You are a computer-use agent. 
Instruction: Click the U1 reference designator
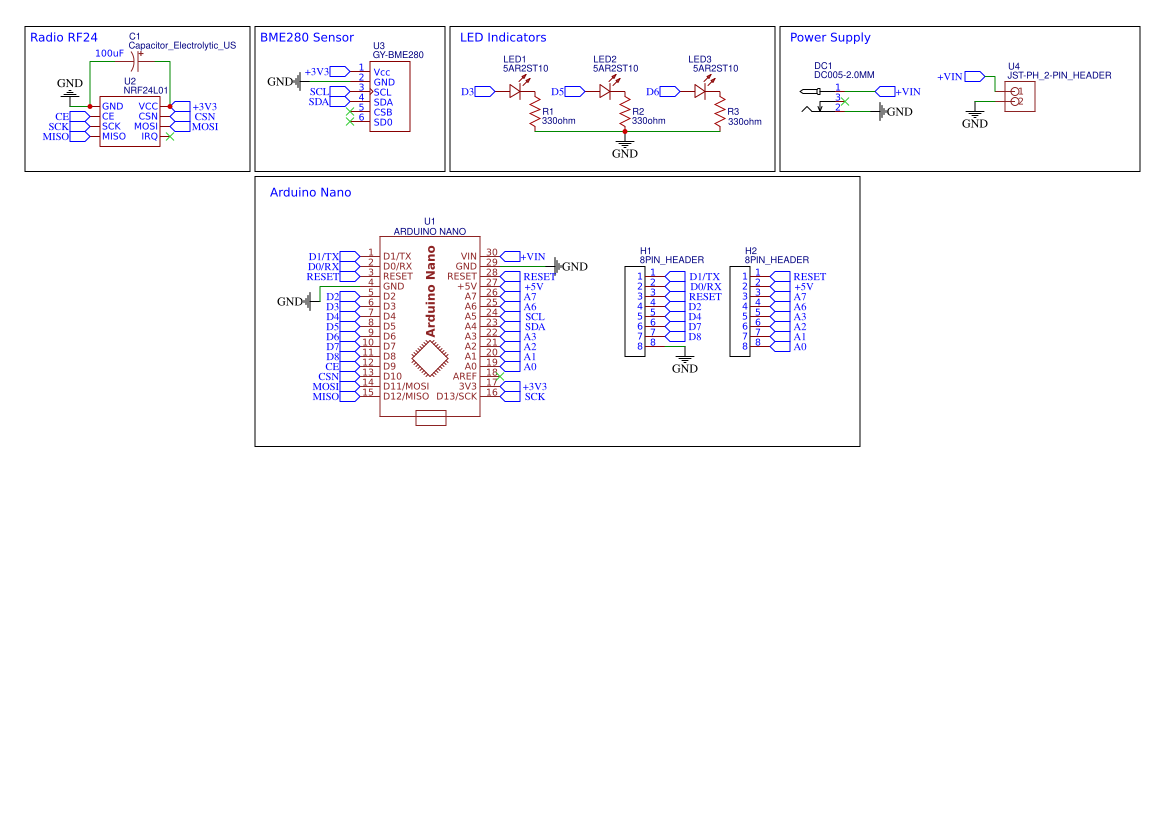[x=429, y=222]
